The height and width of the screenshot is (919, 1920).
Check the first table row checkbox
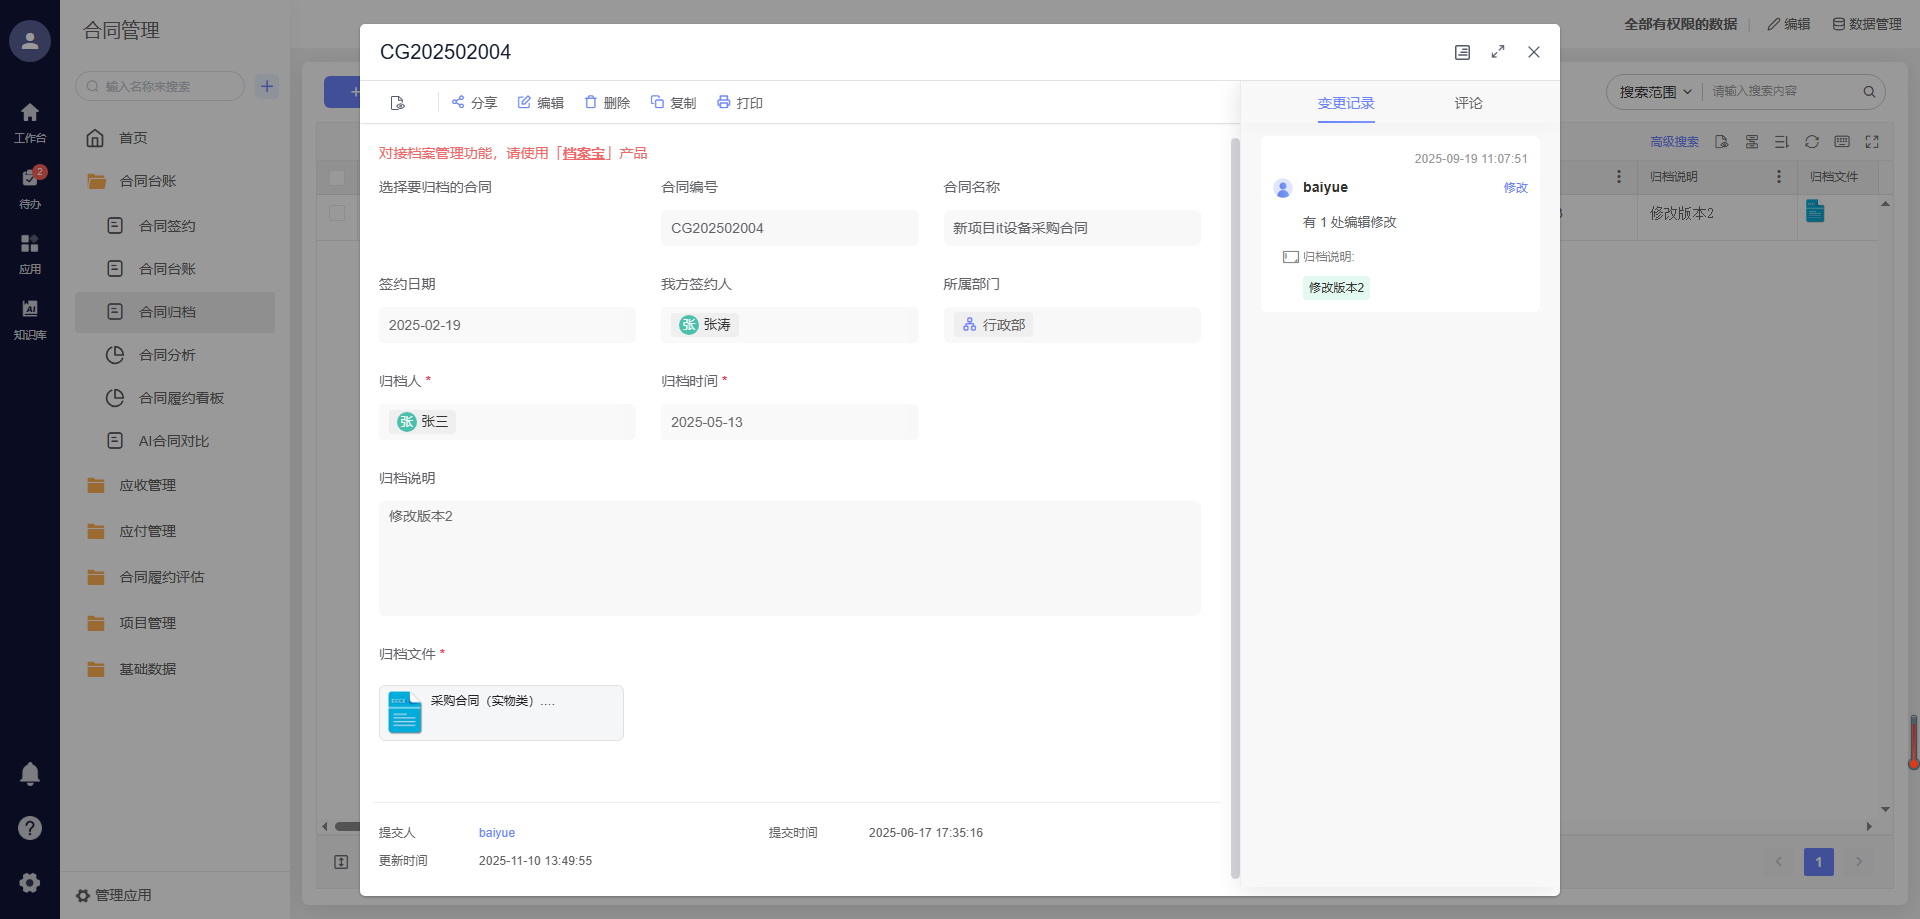click(337, 213)
